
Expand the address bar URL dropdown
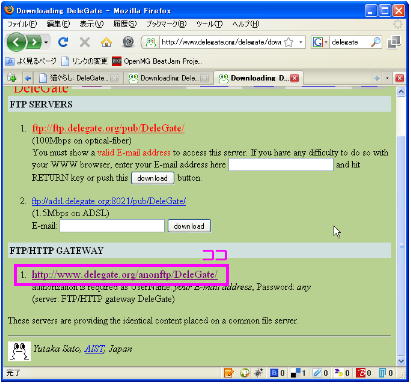coord(301,42)
